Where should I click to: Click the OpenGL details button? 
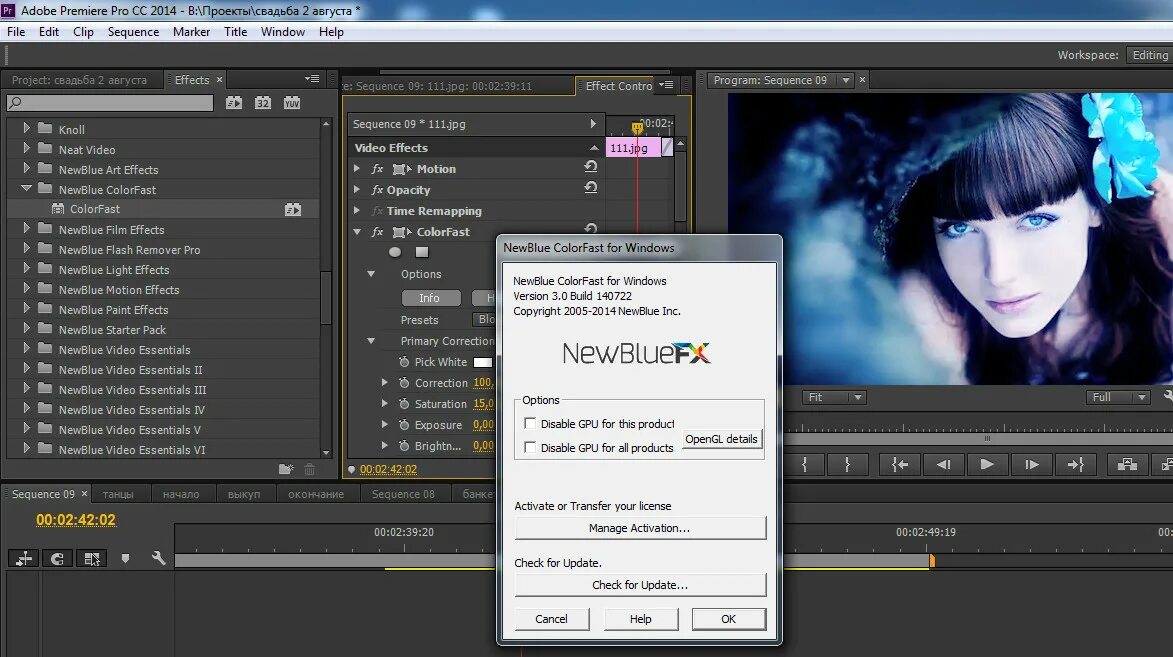point(721,439)
